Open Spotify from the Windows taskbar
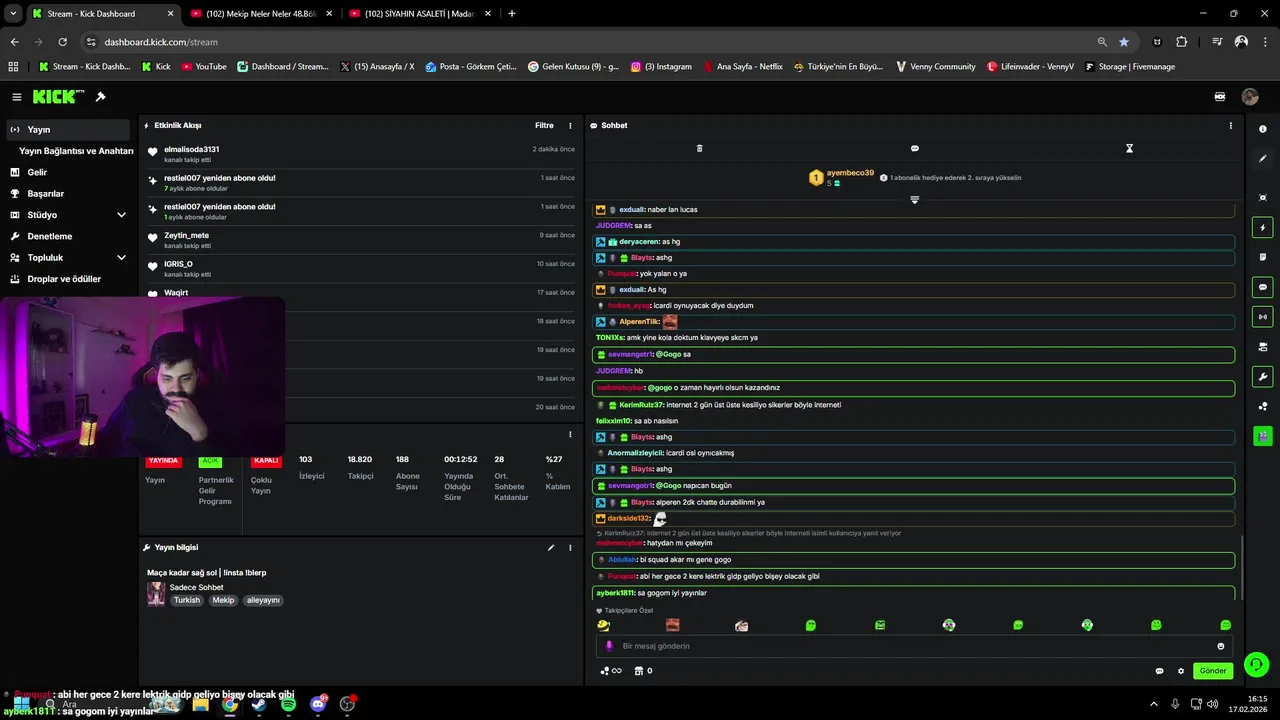The height and width of the screenshot is (720, 1280). 288,704
